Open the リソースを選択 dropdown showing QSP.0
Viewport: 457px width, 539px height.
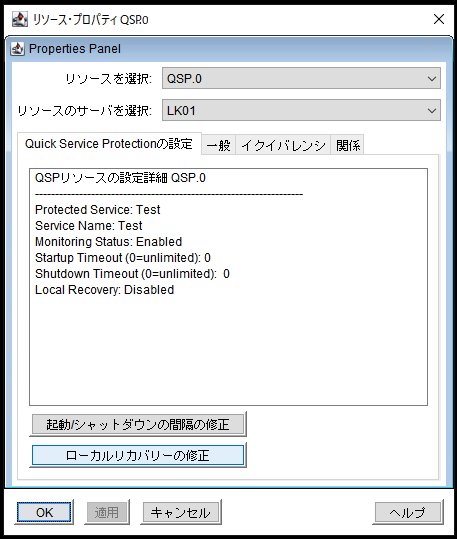301,78
